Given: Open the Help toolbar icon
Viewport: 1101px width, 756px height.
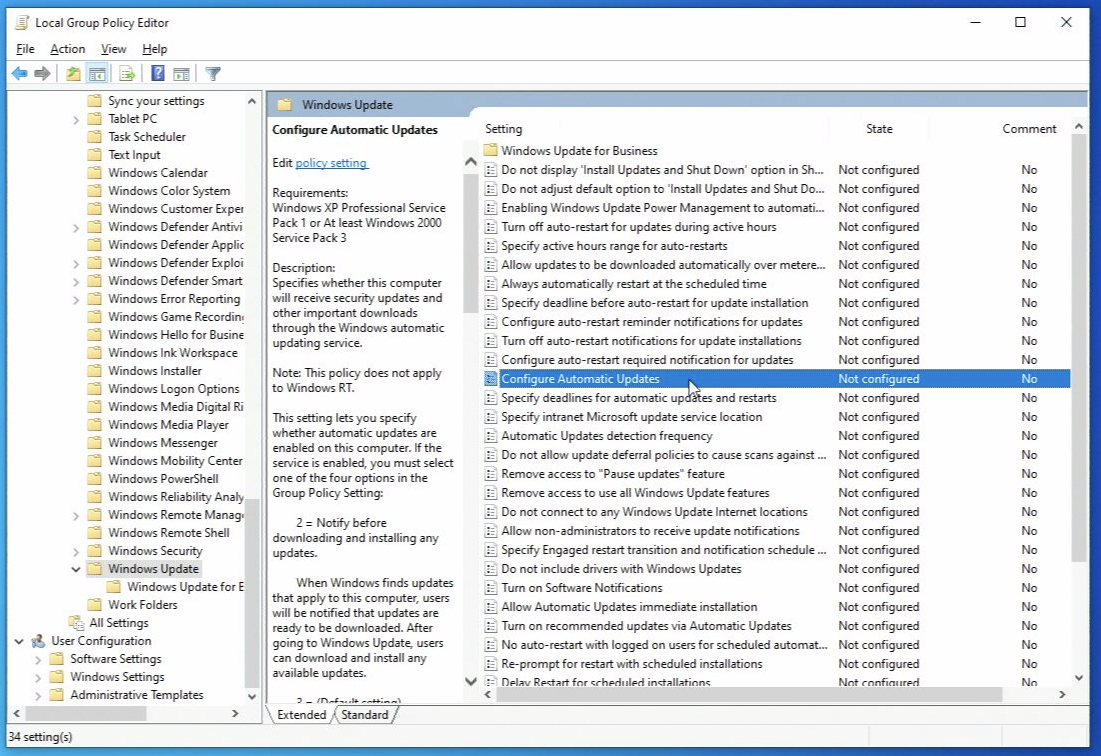Looking at the screenshot, I should pyautogui.click(x=158, y=74).
